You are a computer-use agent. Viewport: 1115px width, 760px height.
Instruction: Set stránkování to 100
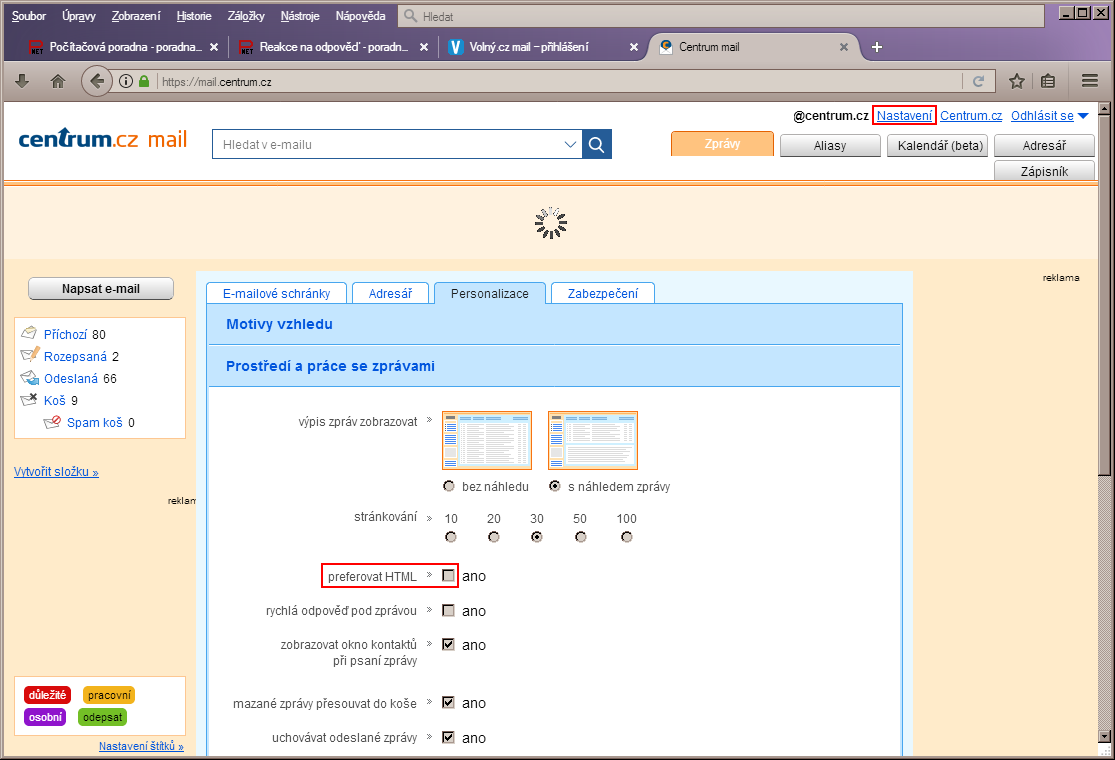pos(626,537)
